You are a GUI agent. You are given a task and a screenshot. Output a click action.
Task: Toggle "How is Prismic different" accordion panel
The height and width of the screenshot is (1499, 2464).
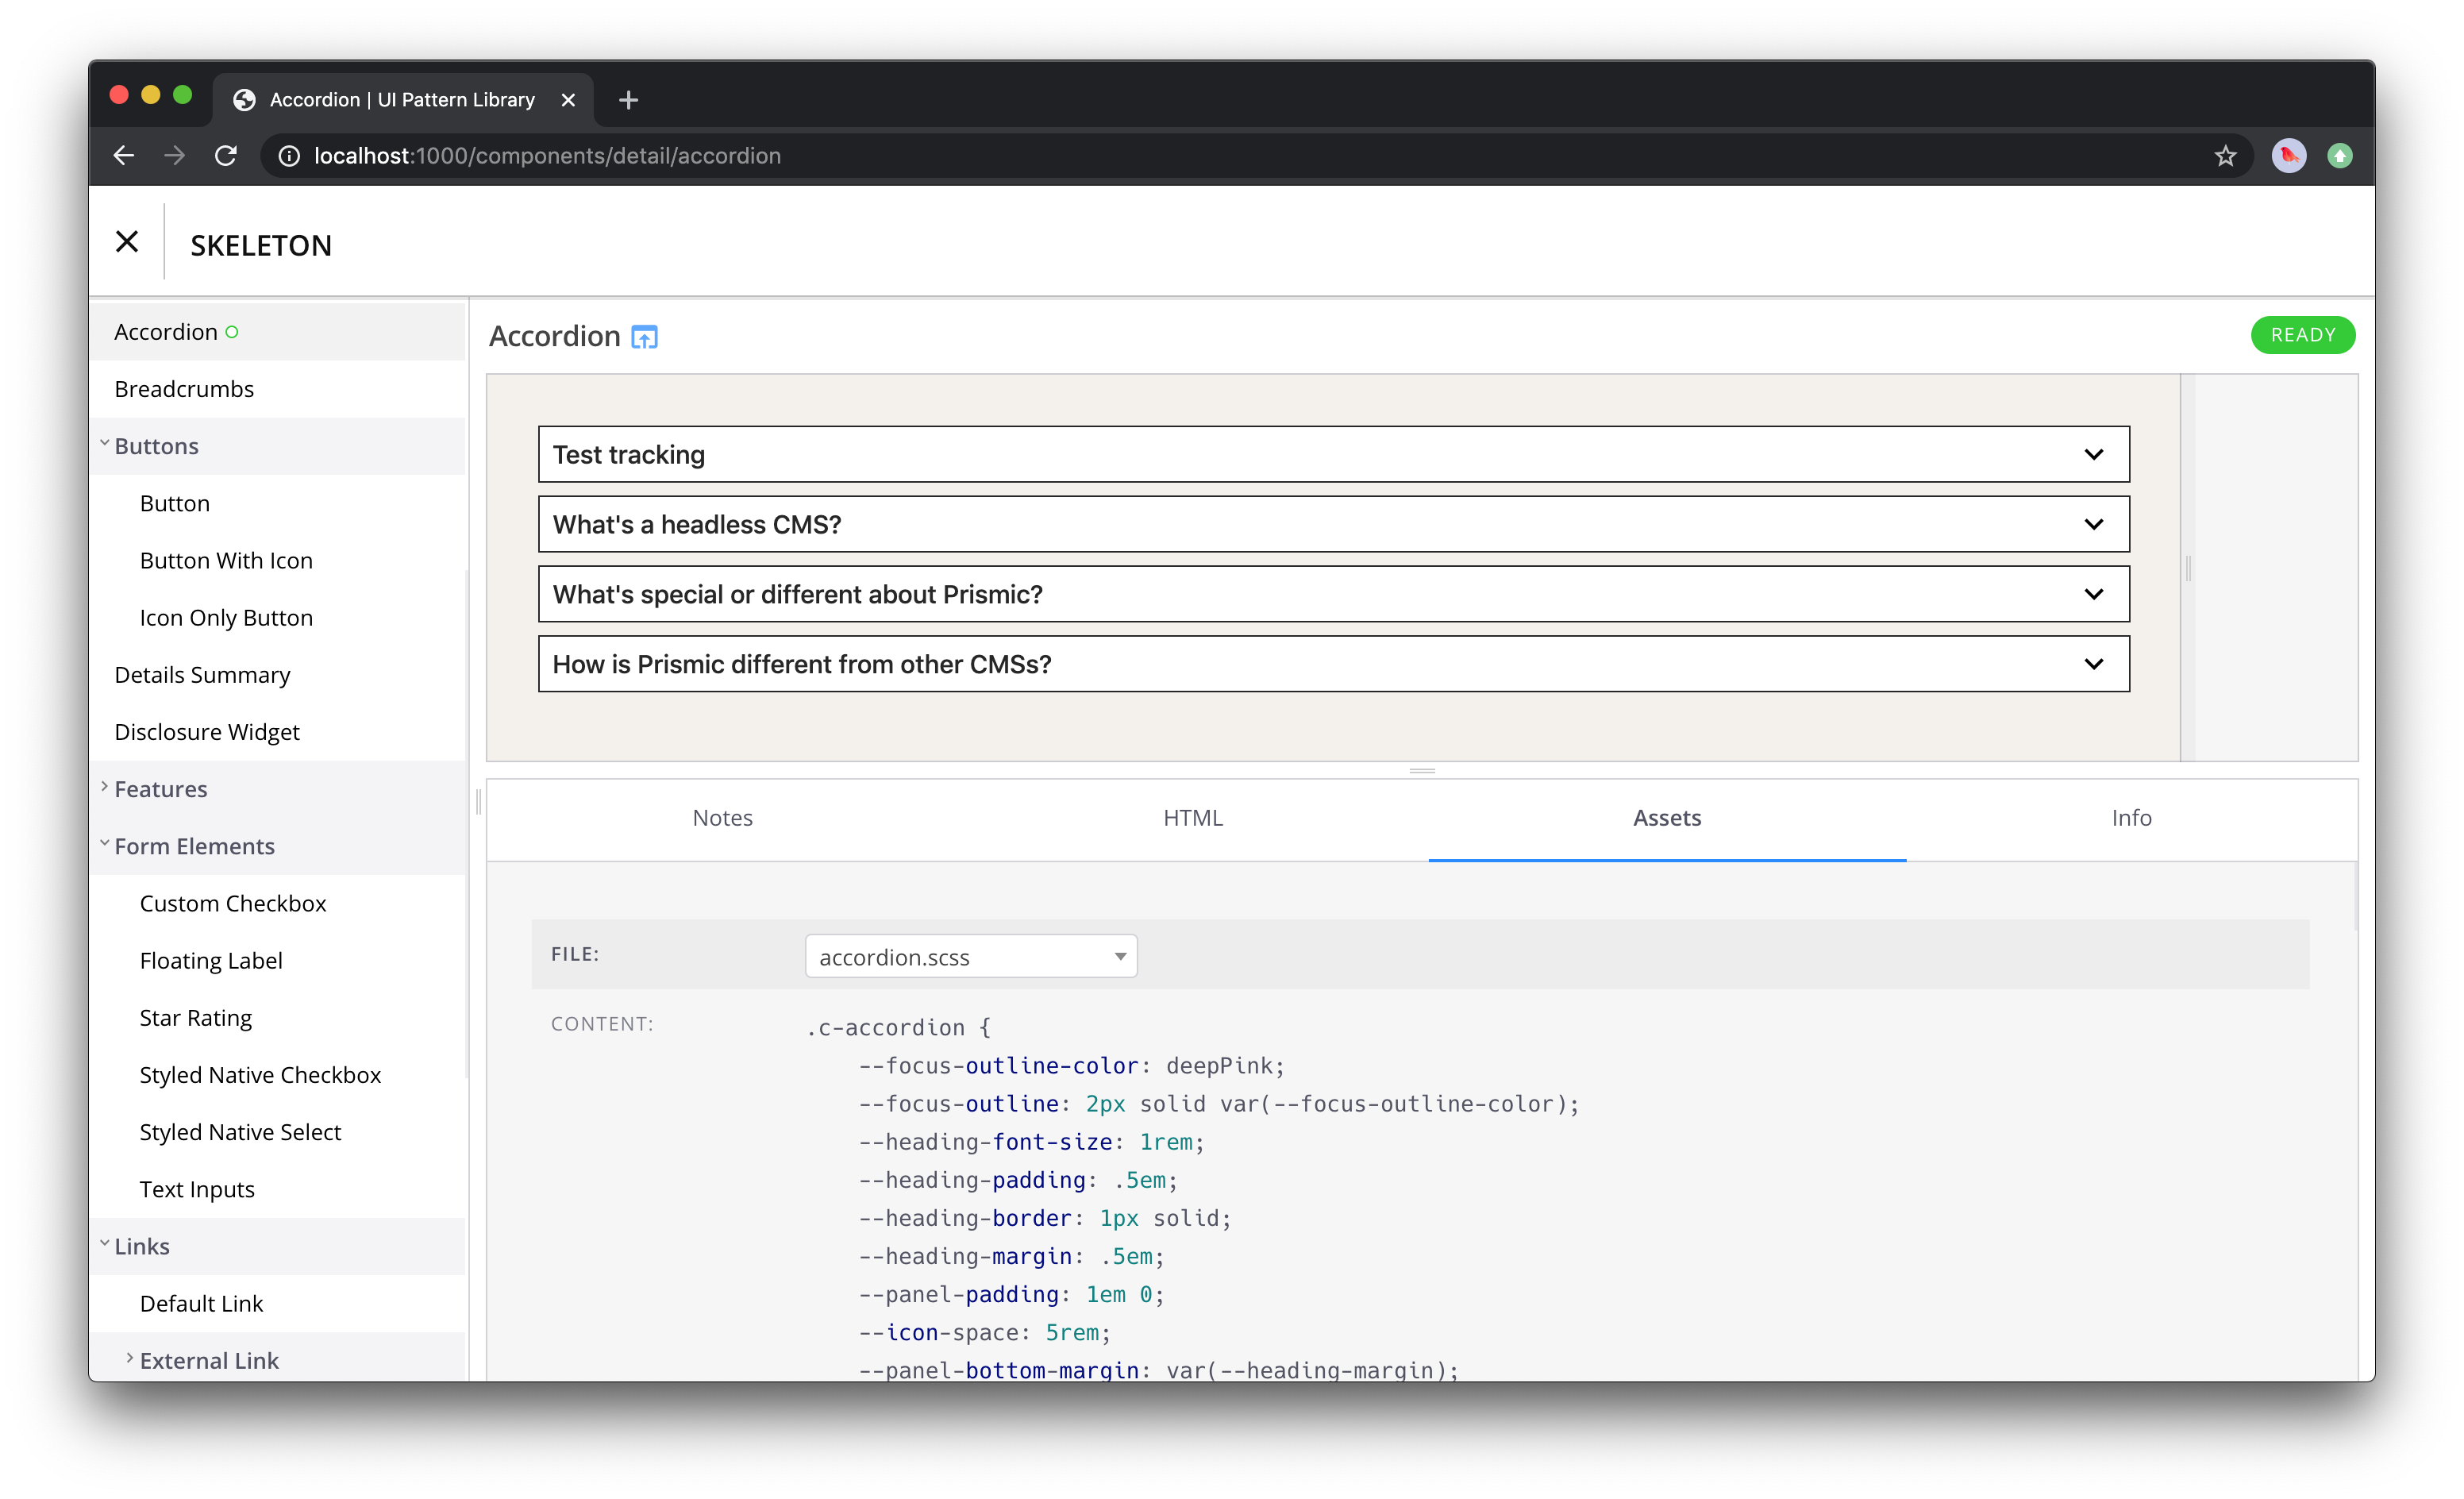pyautogui.click(x=1333, y=665)
